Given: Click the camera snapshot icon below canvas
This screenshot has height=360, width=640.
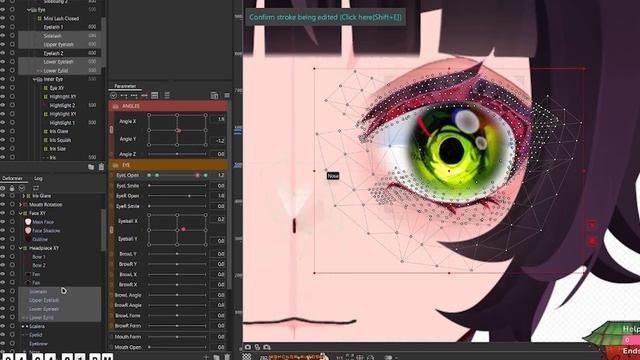Looking at the screenshot, I should coord(248,347).
